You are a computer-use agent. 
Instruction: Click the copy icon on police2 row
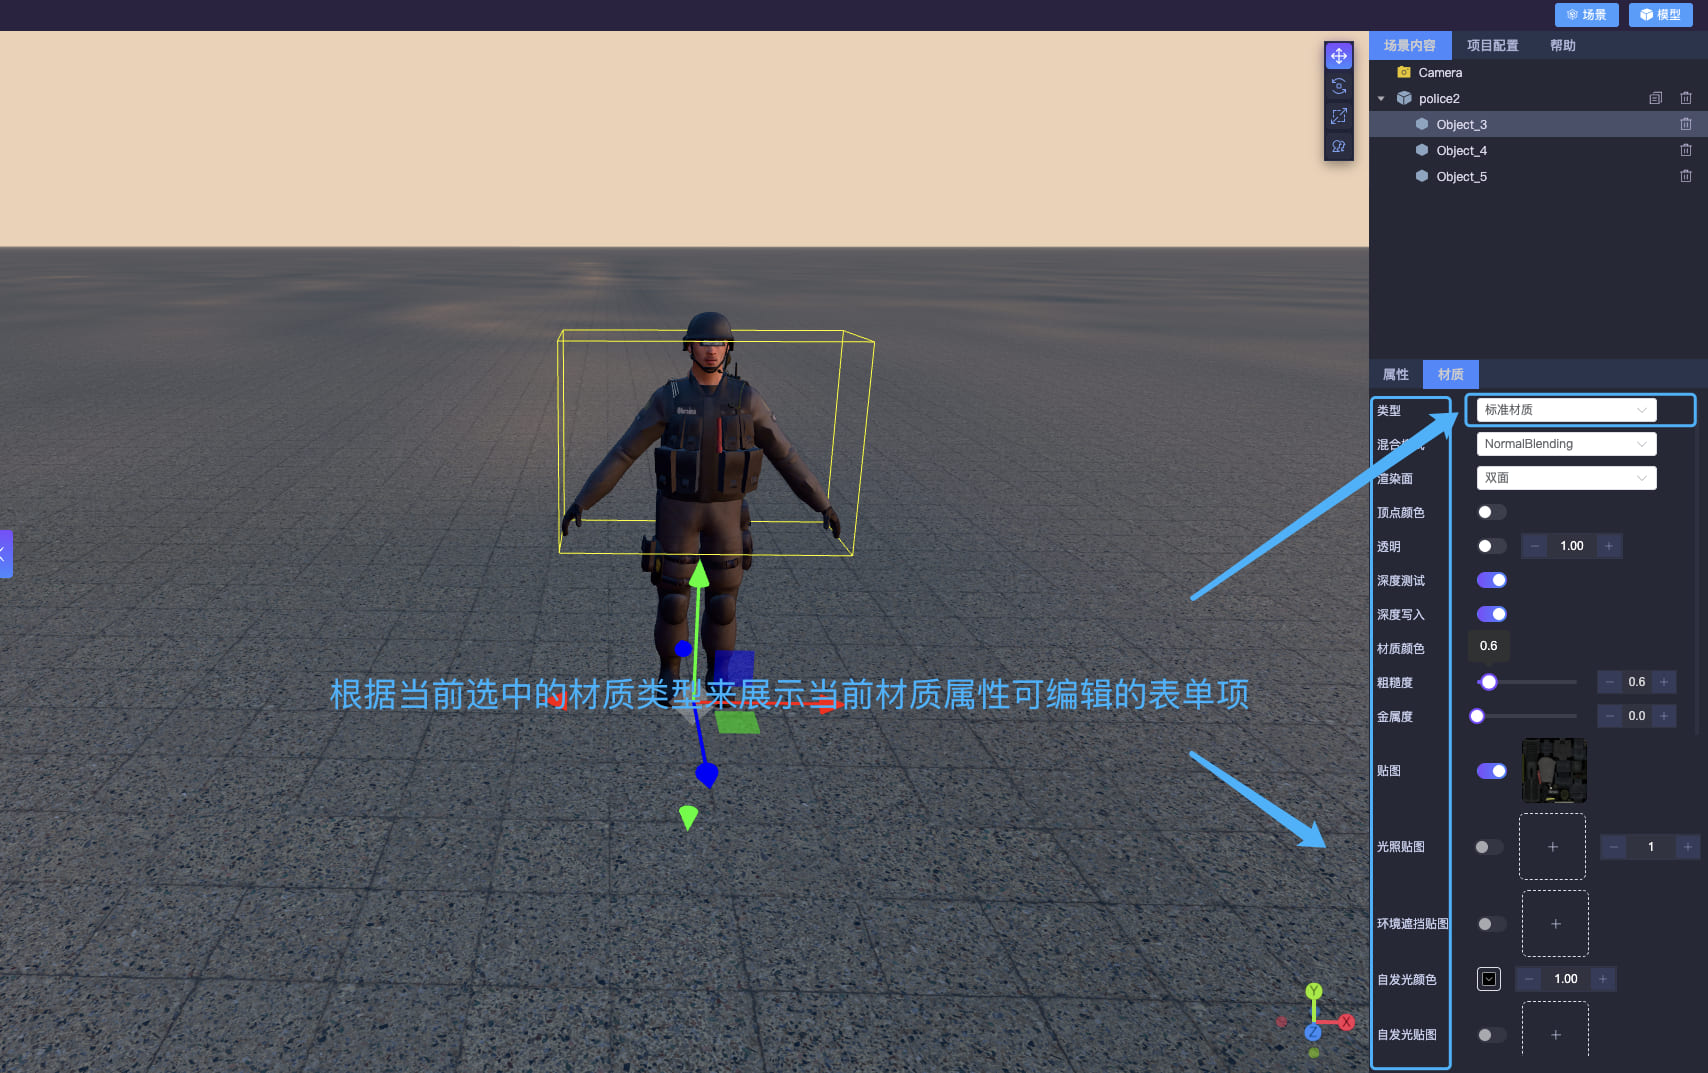click(1655, 98)
